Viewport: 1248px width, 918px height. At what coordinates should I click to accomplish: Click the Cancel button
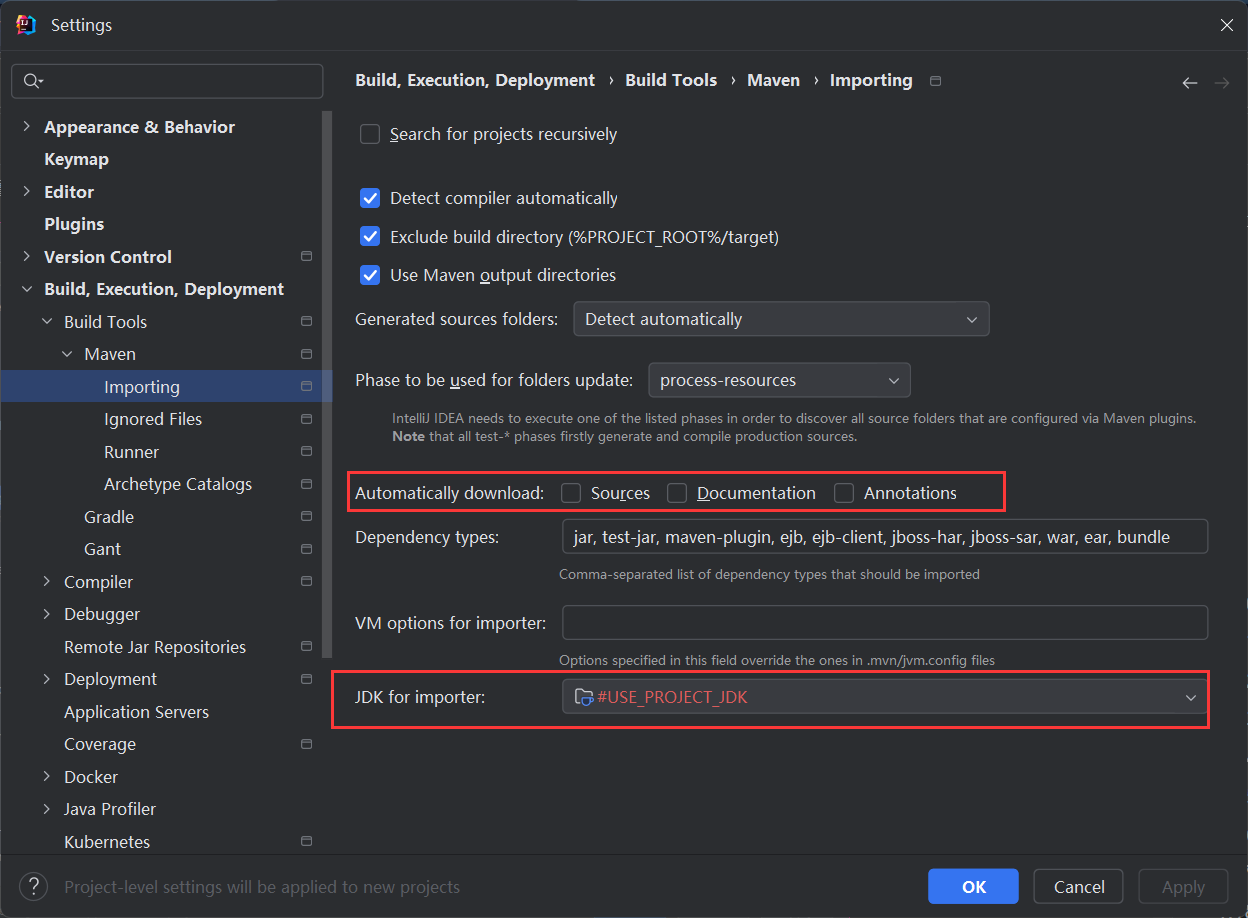coord(1079,887)
